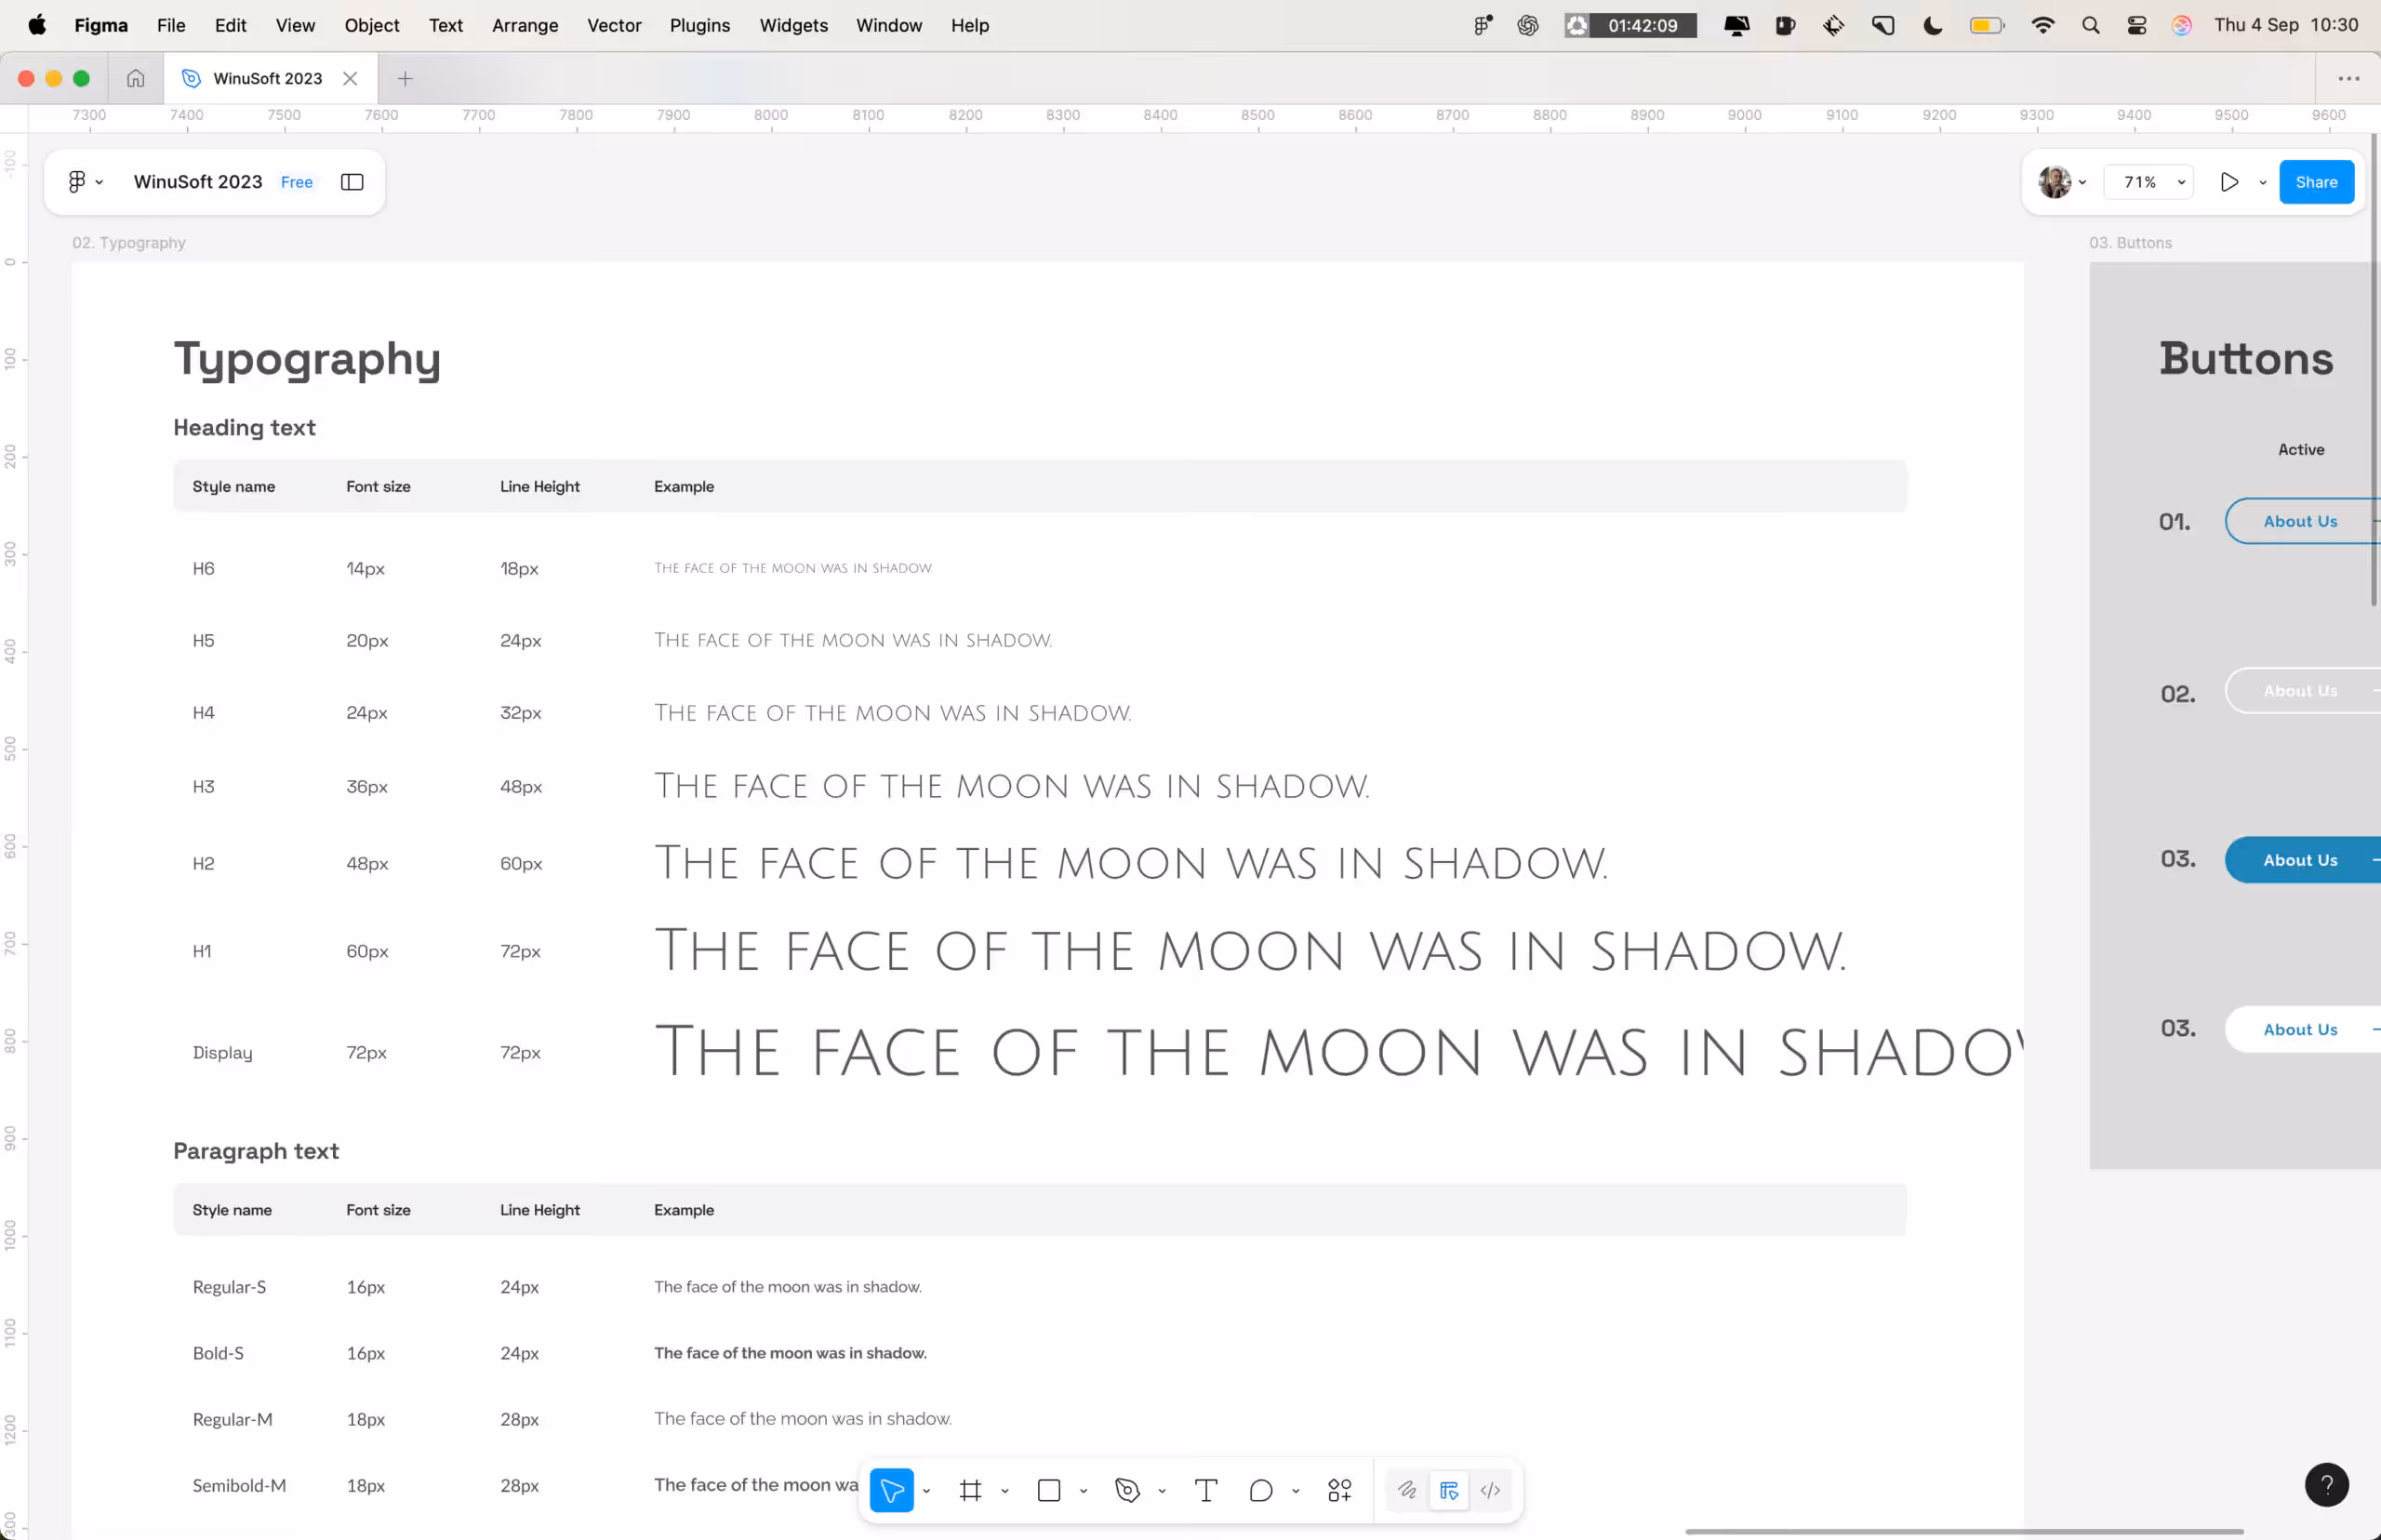Open the battery status icon
The width and height of the screenshot is (2381, 1540).
pyautogui.click(x=1986, y=25)
